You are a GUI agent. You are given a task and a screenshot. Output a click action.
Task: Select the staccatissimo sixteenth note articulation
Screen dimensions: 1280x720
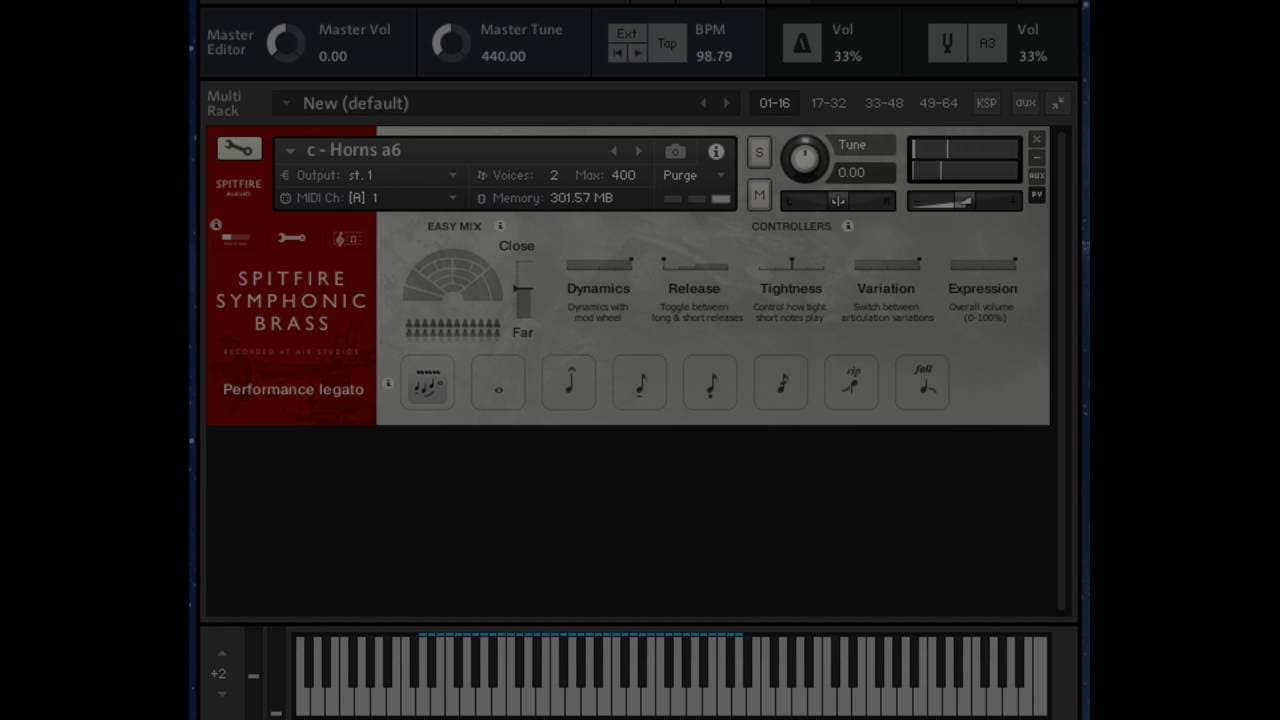coord(781,382)
